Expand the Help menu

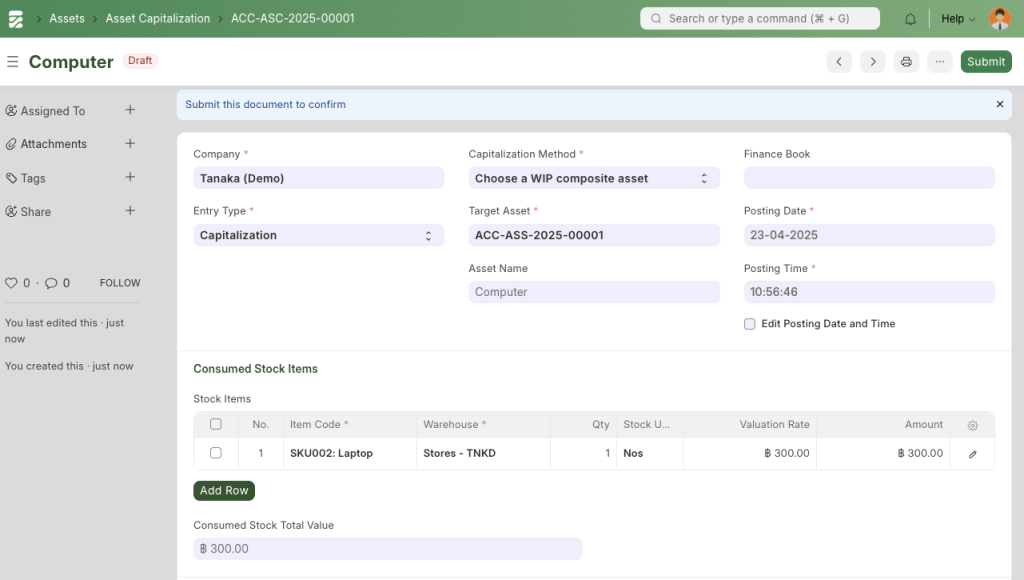pos(958,19)
